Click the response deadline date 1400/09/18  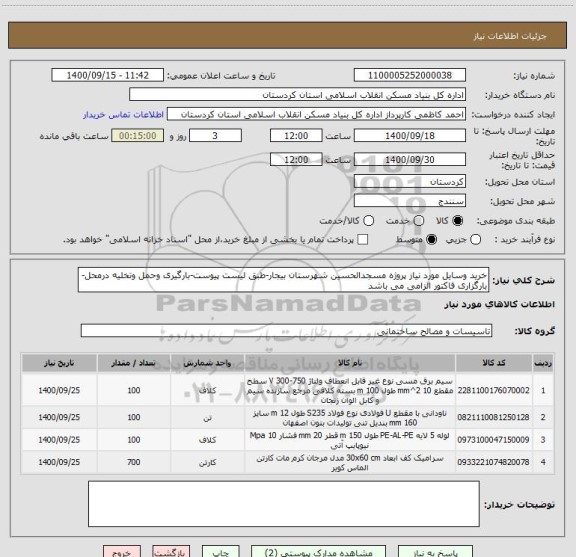tap(410, 136)
